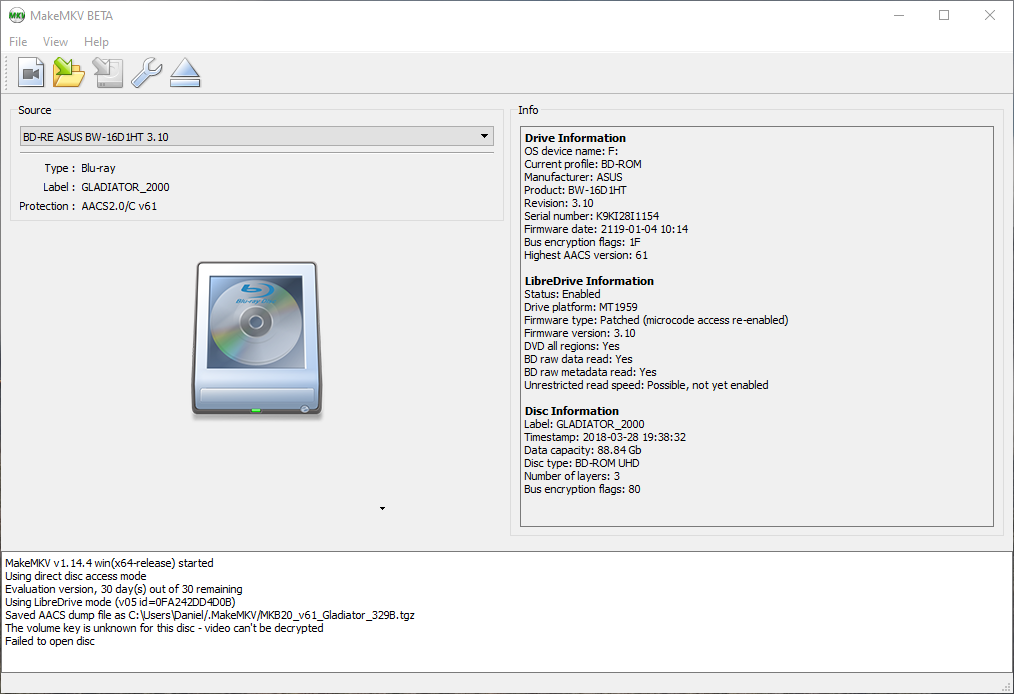Open the File menu
Viewport: 1014px width, 694px height.
18,42
